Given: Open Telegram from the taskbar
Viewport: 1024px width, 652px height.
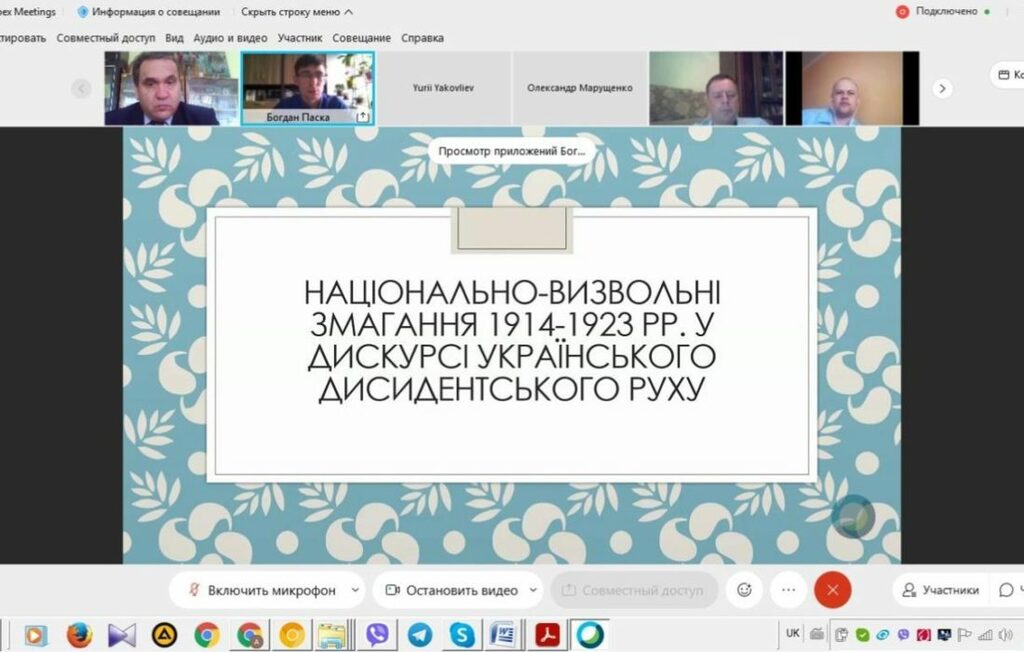Looking at the screenshot, I should tap(420, 634).
